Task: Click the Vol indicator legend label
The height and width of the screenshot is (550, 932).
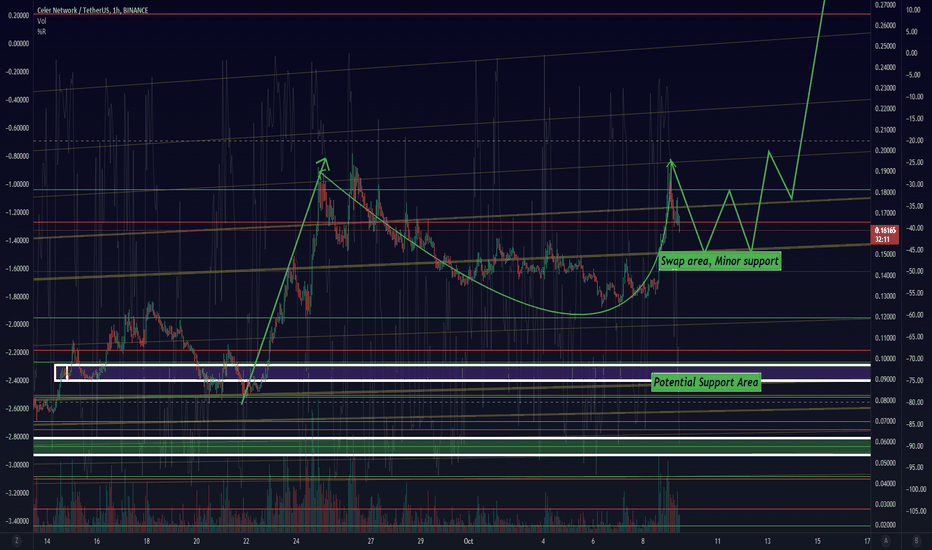Action: point(42,21)
